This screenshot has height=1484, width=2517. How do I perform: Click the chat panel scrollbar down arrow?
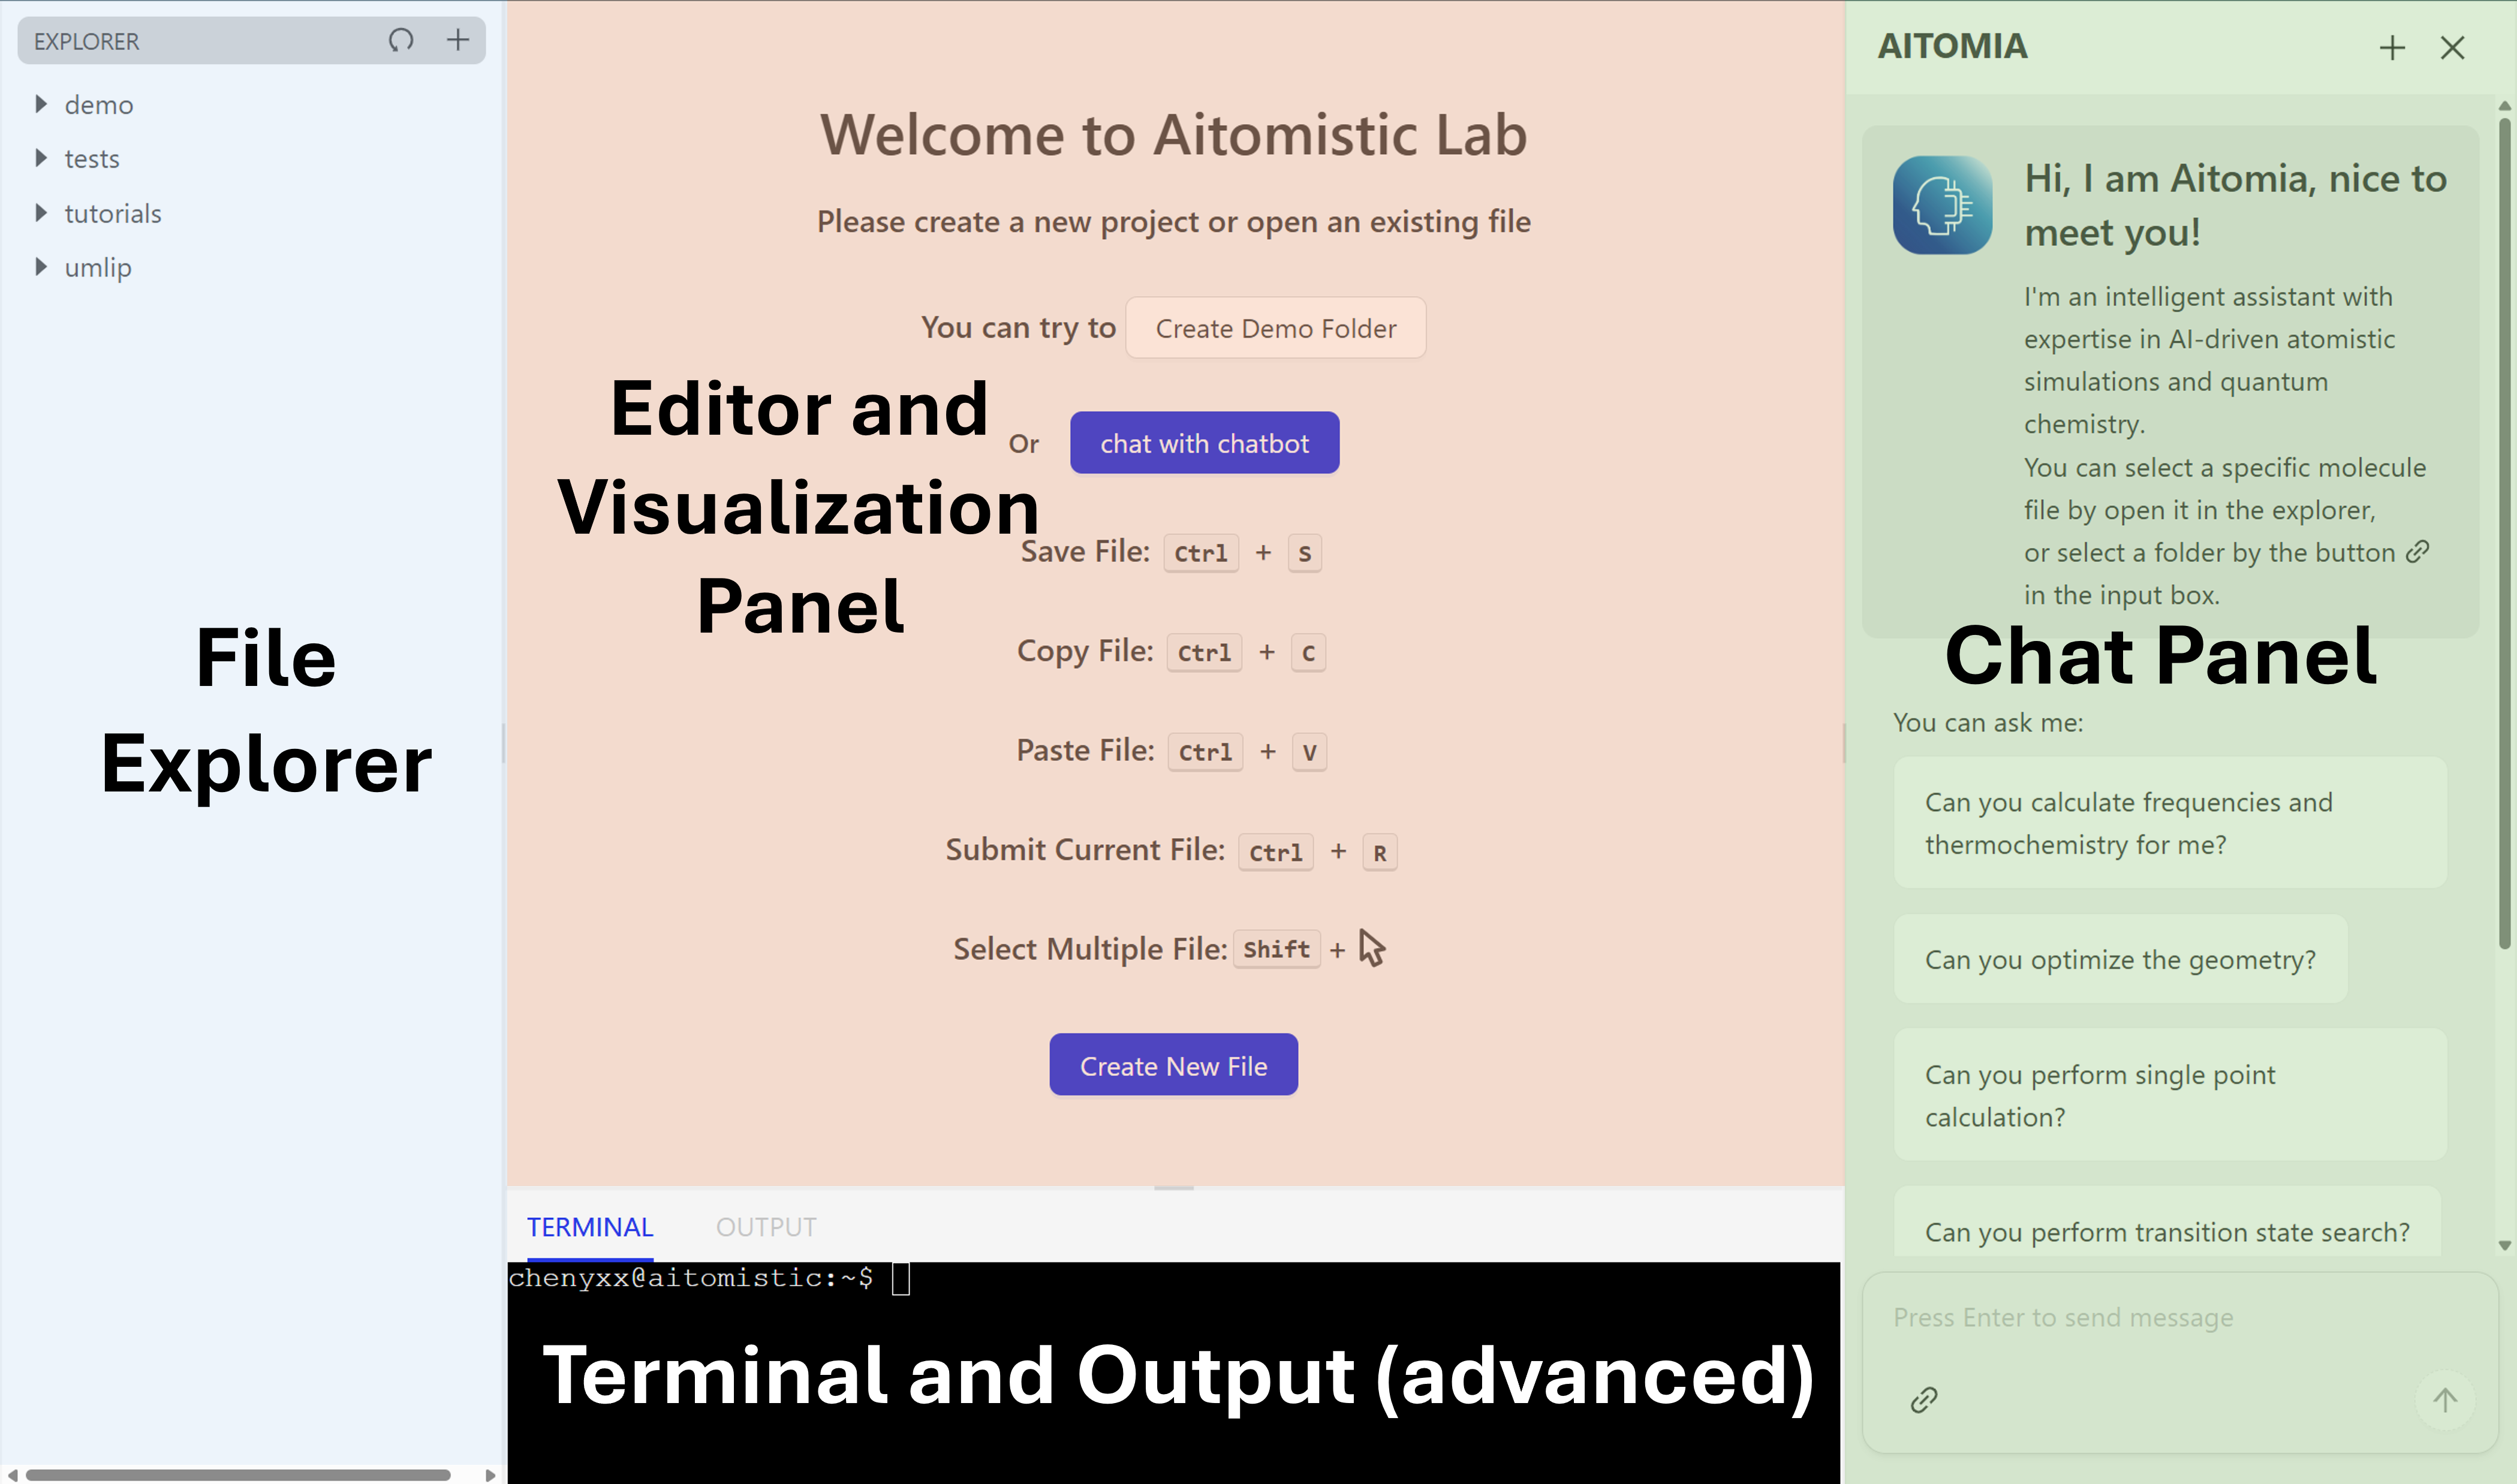(x=2505, y=1246)
